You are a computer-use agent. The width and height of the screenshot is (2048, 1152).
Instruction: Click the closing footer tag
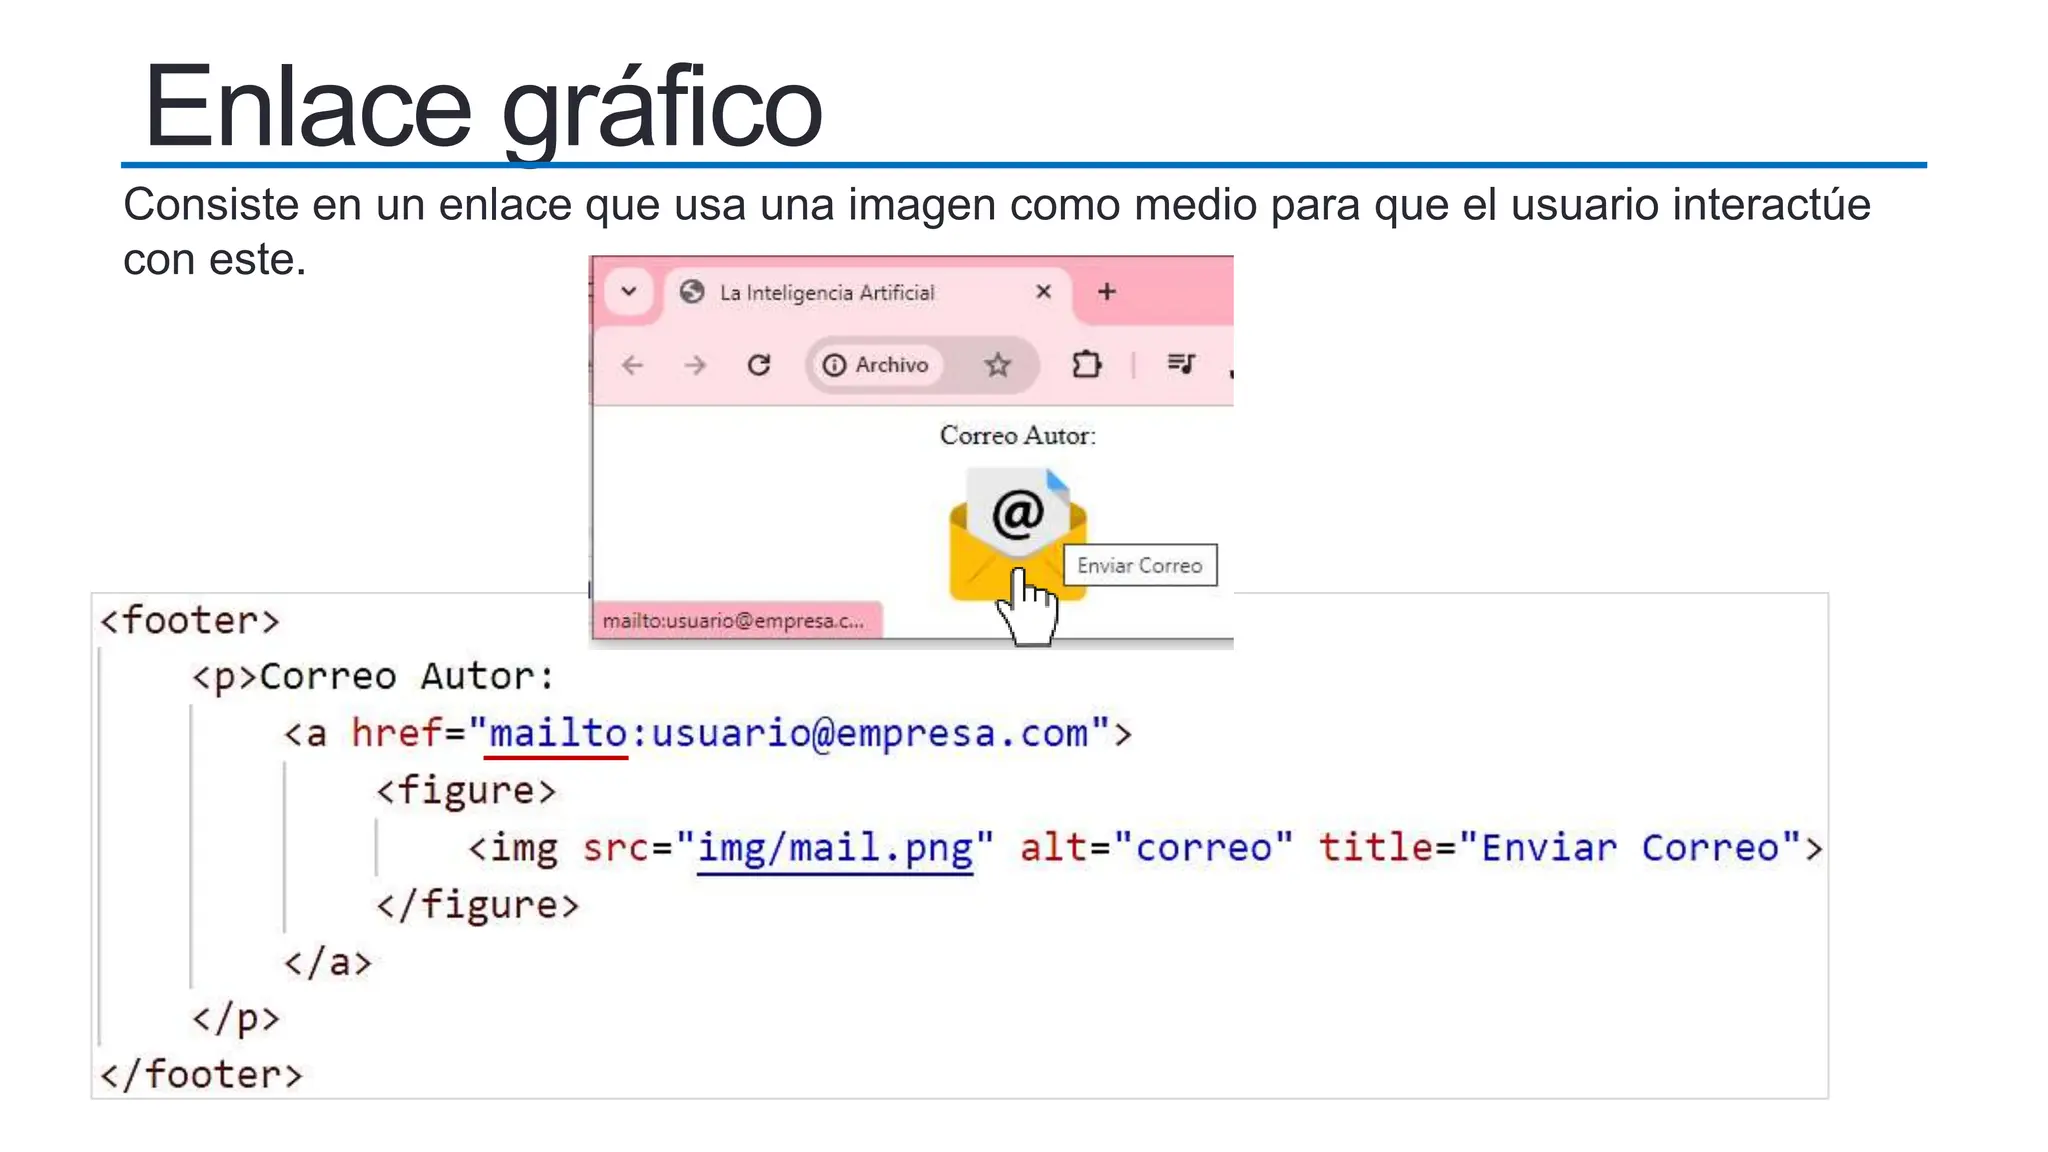(x=201, y=1075)
